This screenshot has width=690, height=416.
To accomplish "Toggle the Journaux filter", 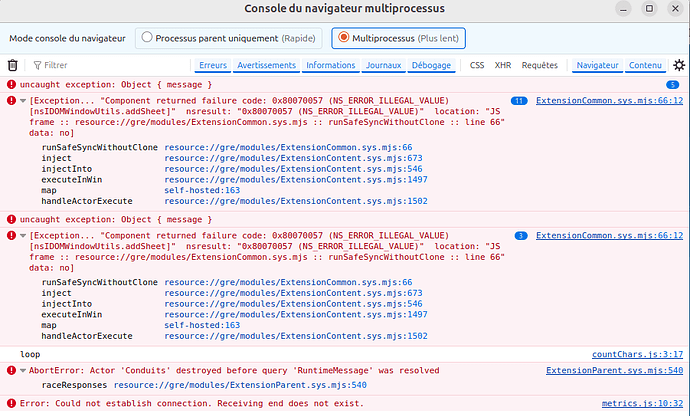I will (383, 65).
